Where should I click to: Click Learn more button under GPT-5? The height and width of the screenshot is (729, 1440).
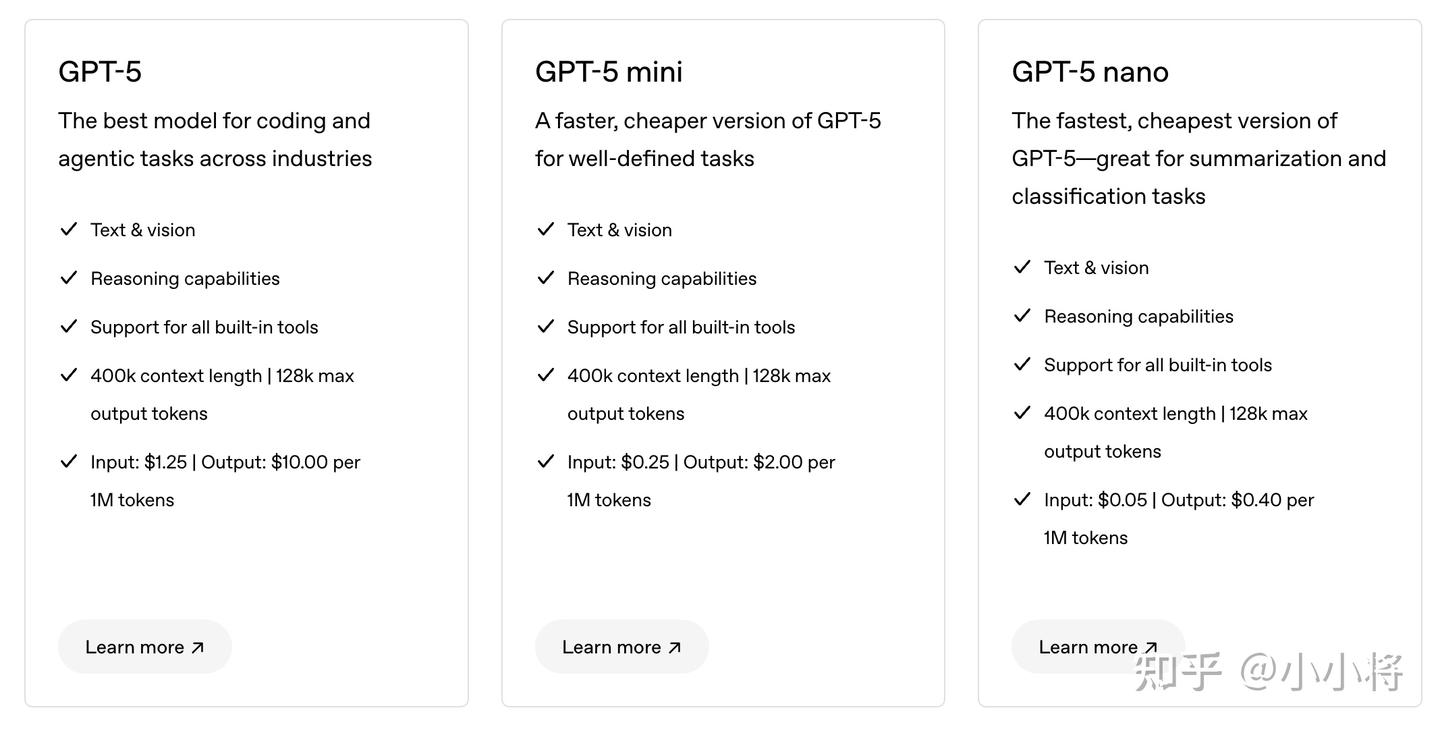tap(144, 647)
